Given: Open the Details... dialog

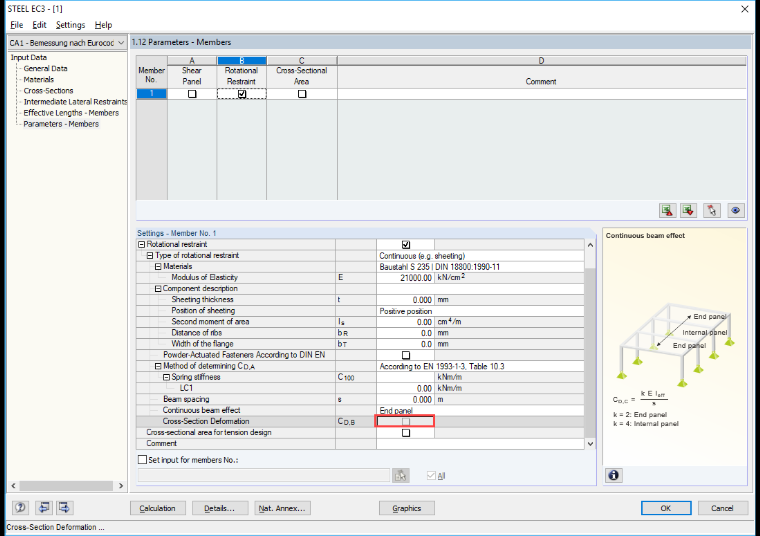Looking at the screenshot, I should click(220, 508).
